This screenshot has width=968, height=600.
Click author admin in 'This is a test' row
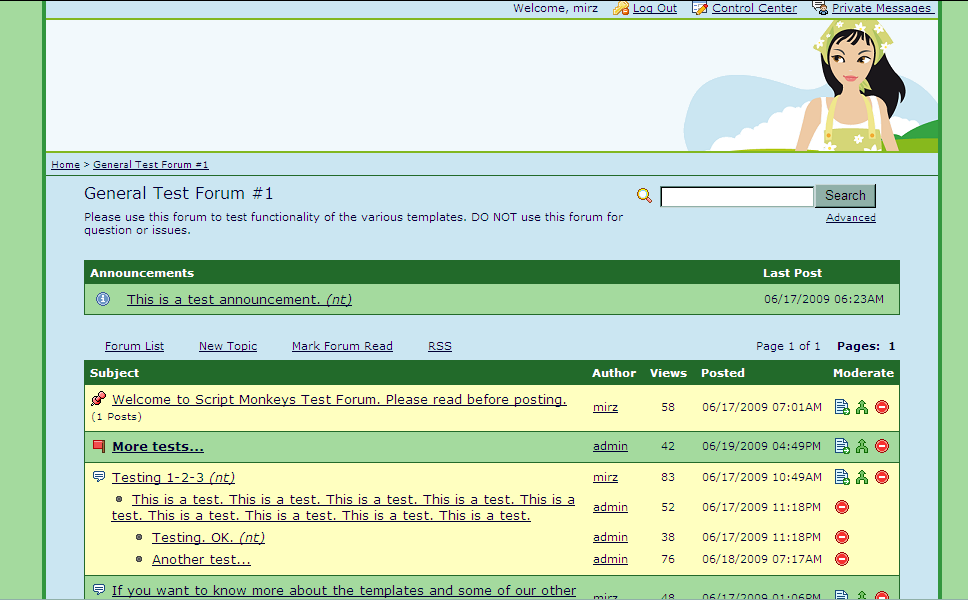coord(610,507)
